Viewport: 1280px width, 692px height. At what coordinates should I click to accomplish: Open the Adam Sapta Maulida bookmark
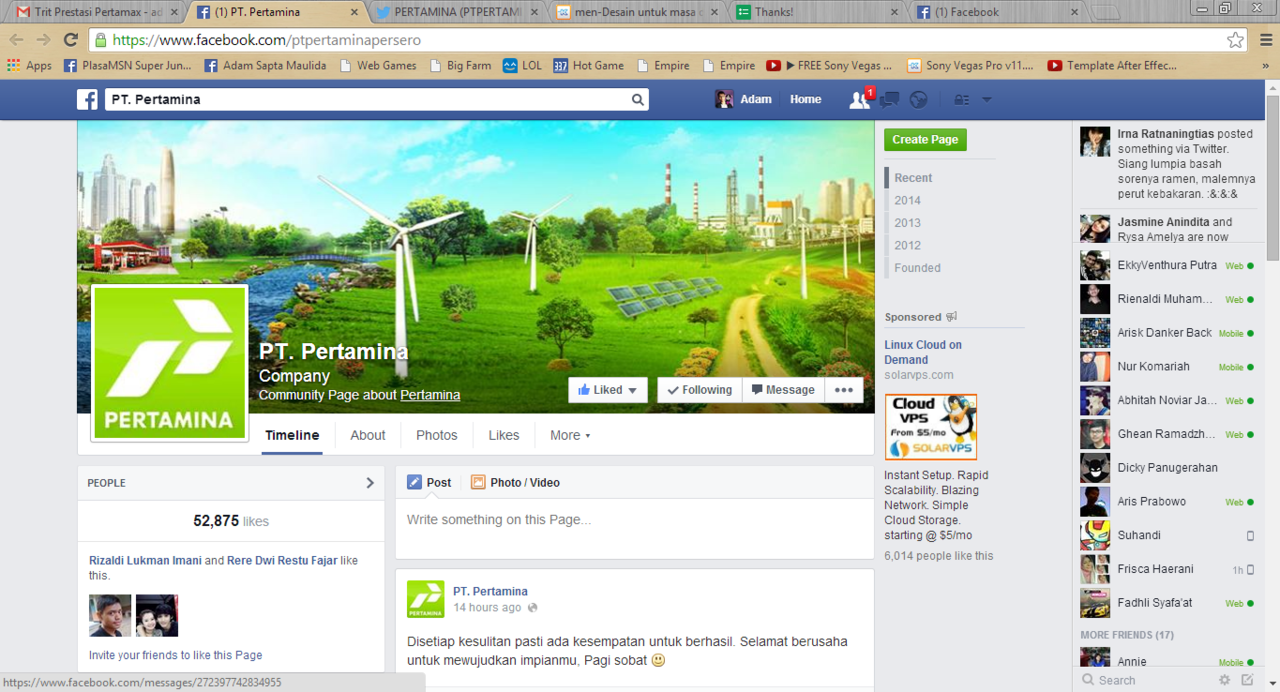(266, 66)
